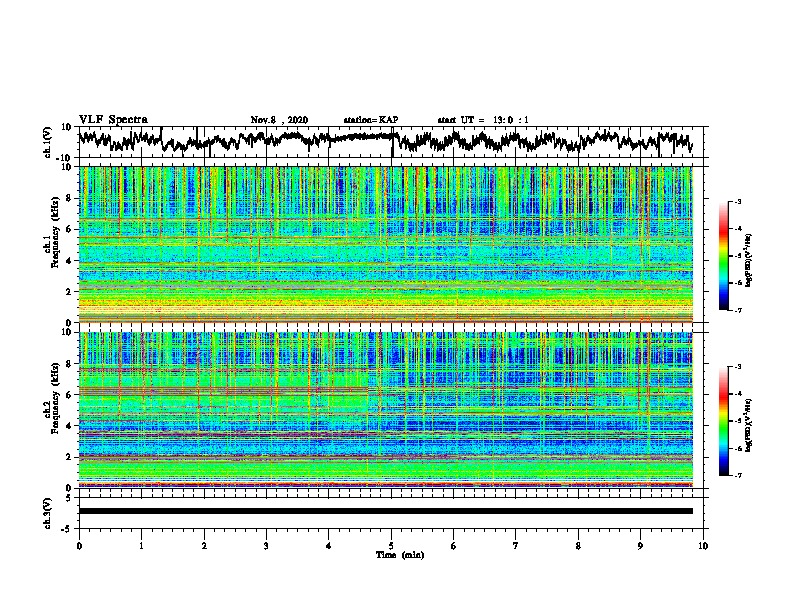Click the '-3' value on ch.1 color scale
792x612 pixels.
[x=737, y=201]
